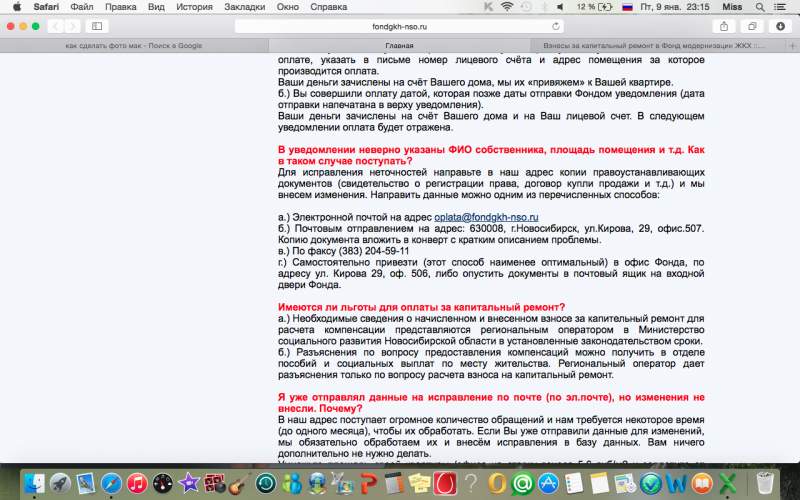Click the fax line '(383) 204-59-11'
The image size is (800, 500).
tap(343, 251)
